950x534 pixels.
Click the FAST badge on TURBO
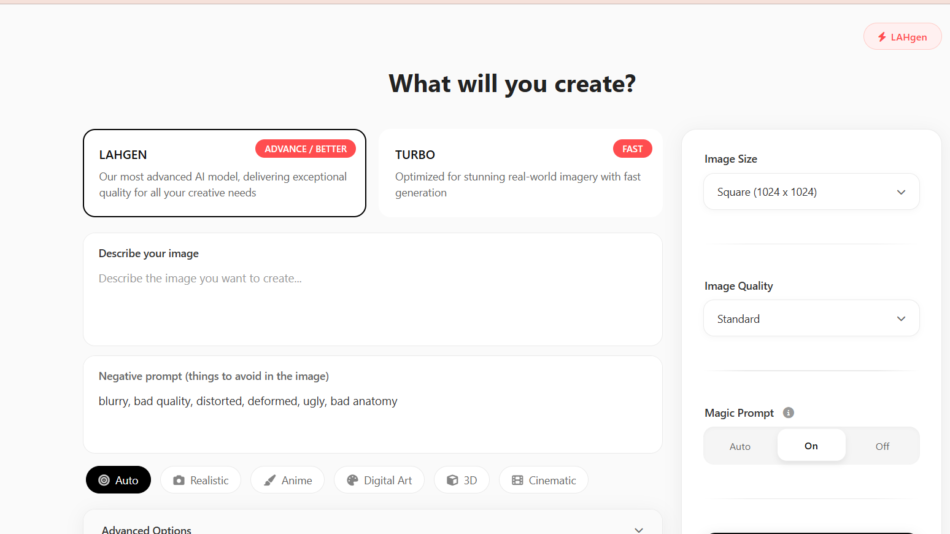(632, 149)
